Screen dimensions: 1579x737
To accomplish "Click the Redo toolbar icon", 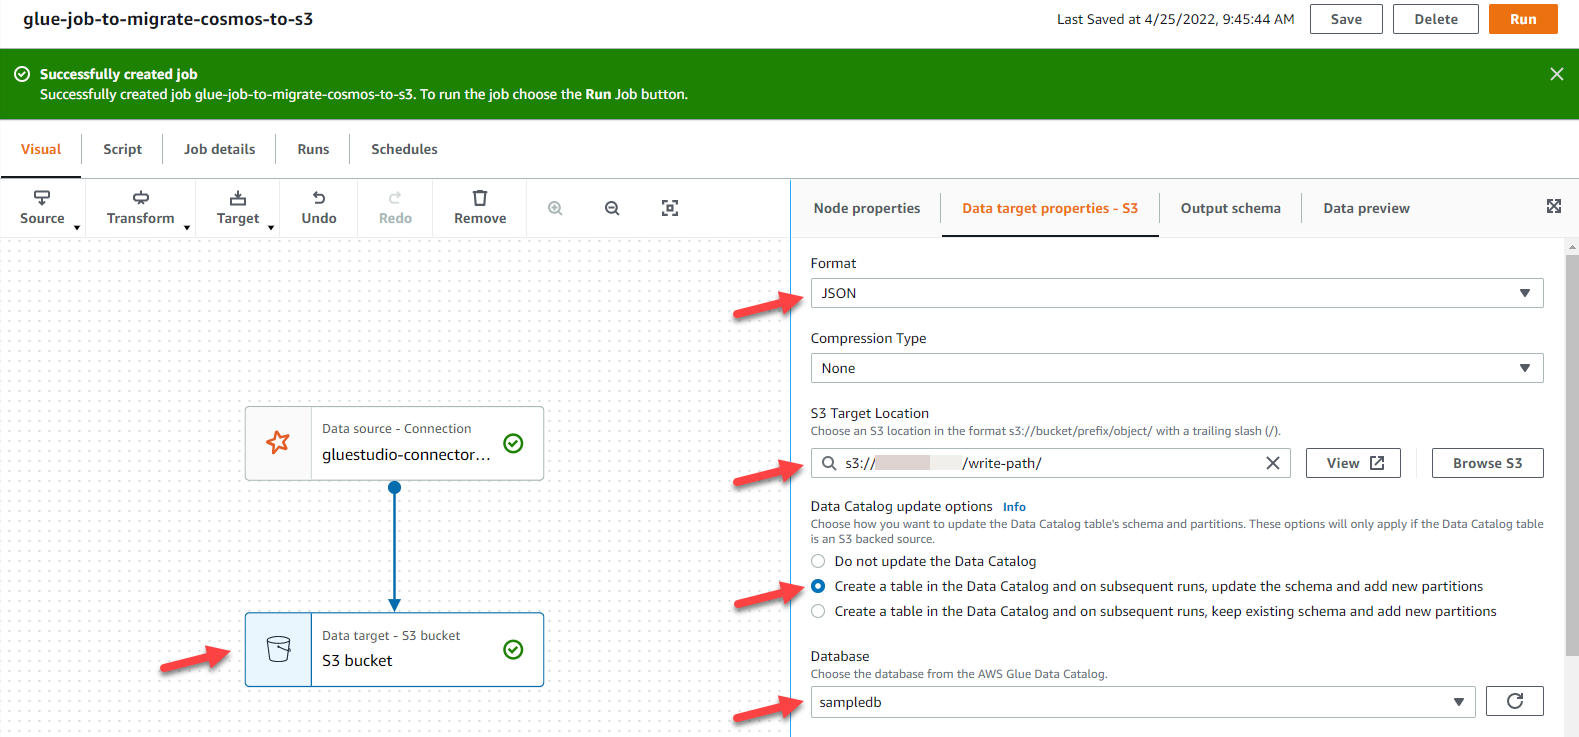I will pos(395,198).
